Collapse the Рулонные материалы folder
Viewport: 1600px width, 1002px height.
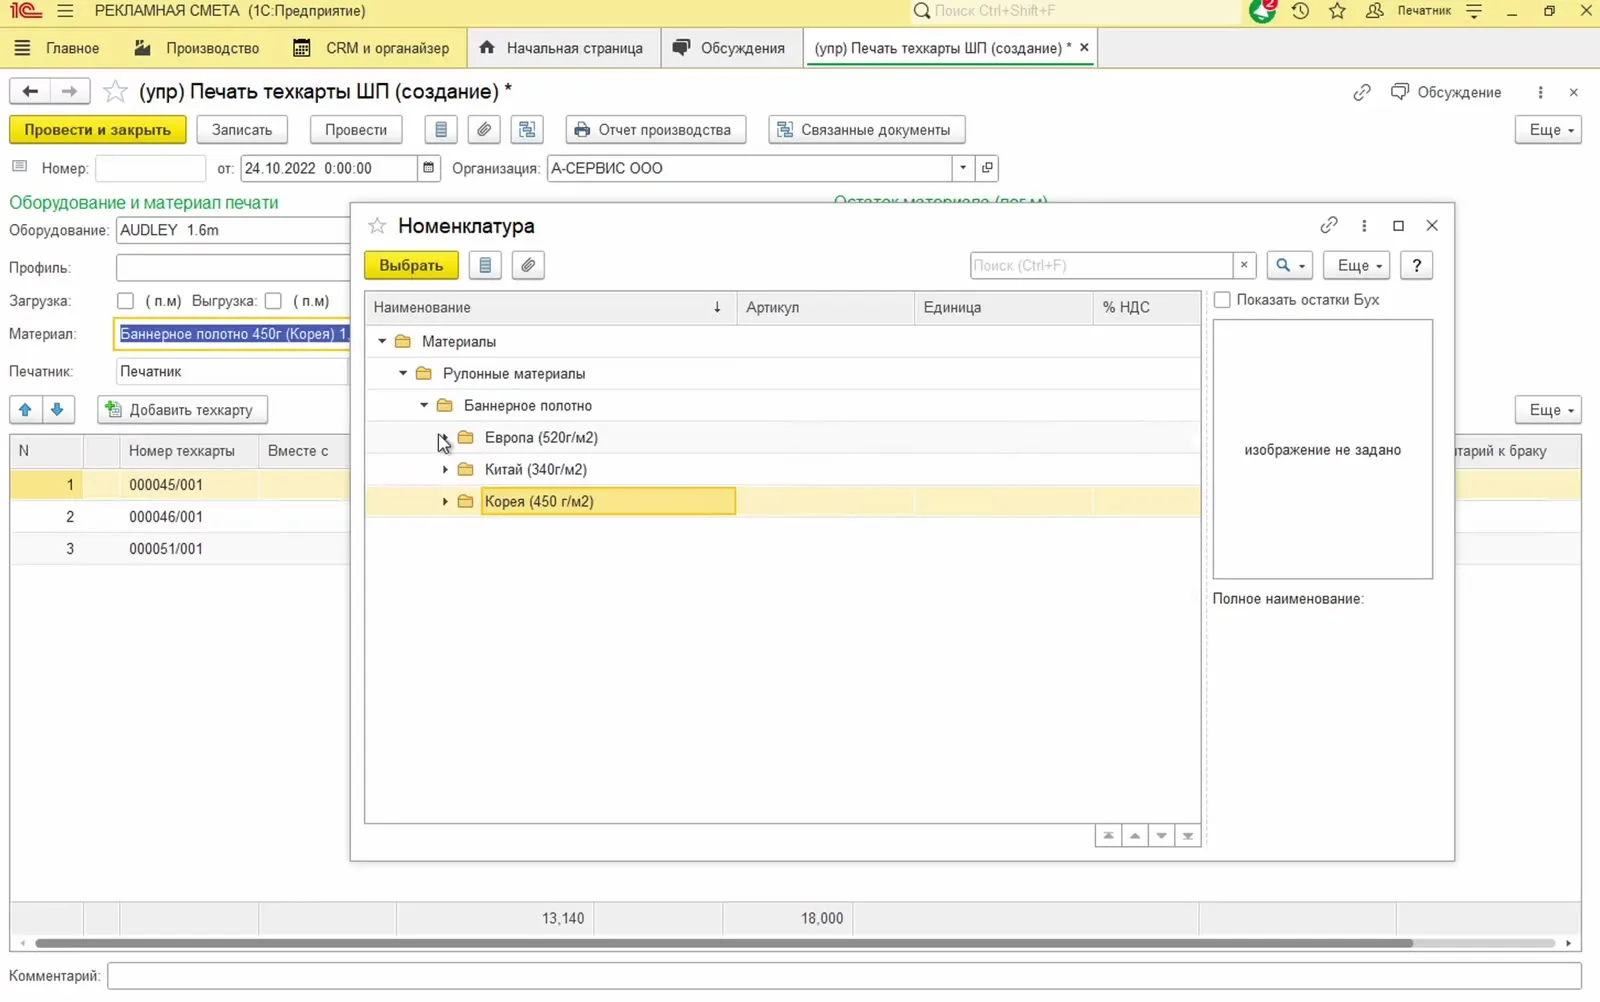pos(403,374)
